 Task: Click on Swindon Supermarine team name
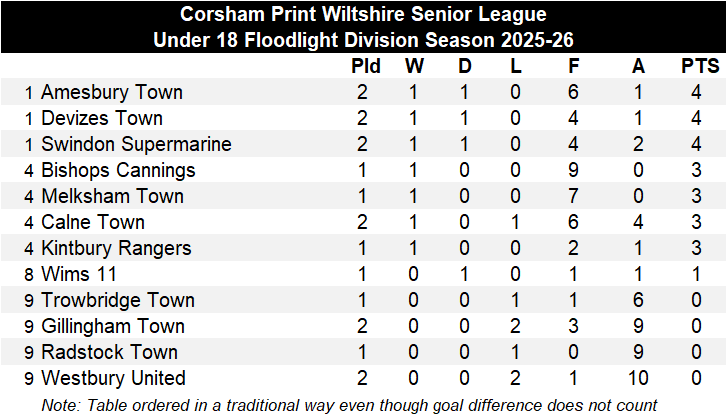136,145
